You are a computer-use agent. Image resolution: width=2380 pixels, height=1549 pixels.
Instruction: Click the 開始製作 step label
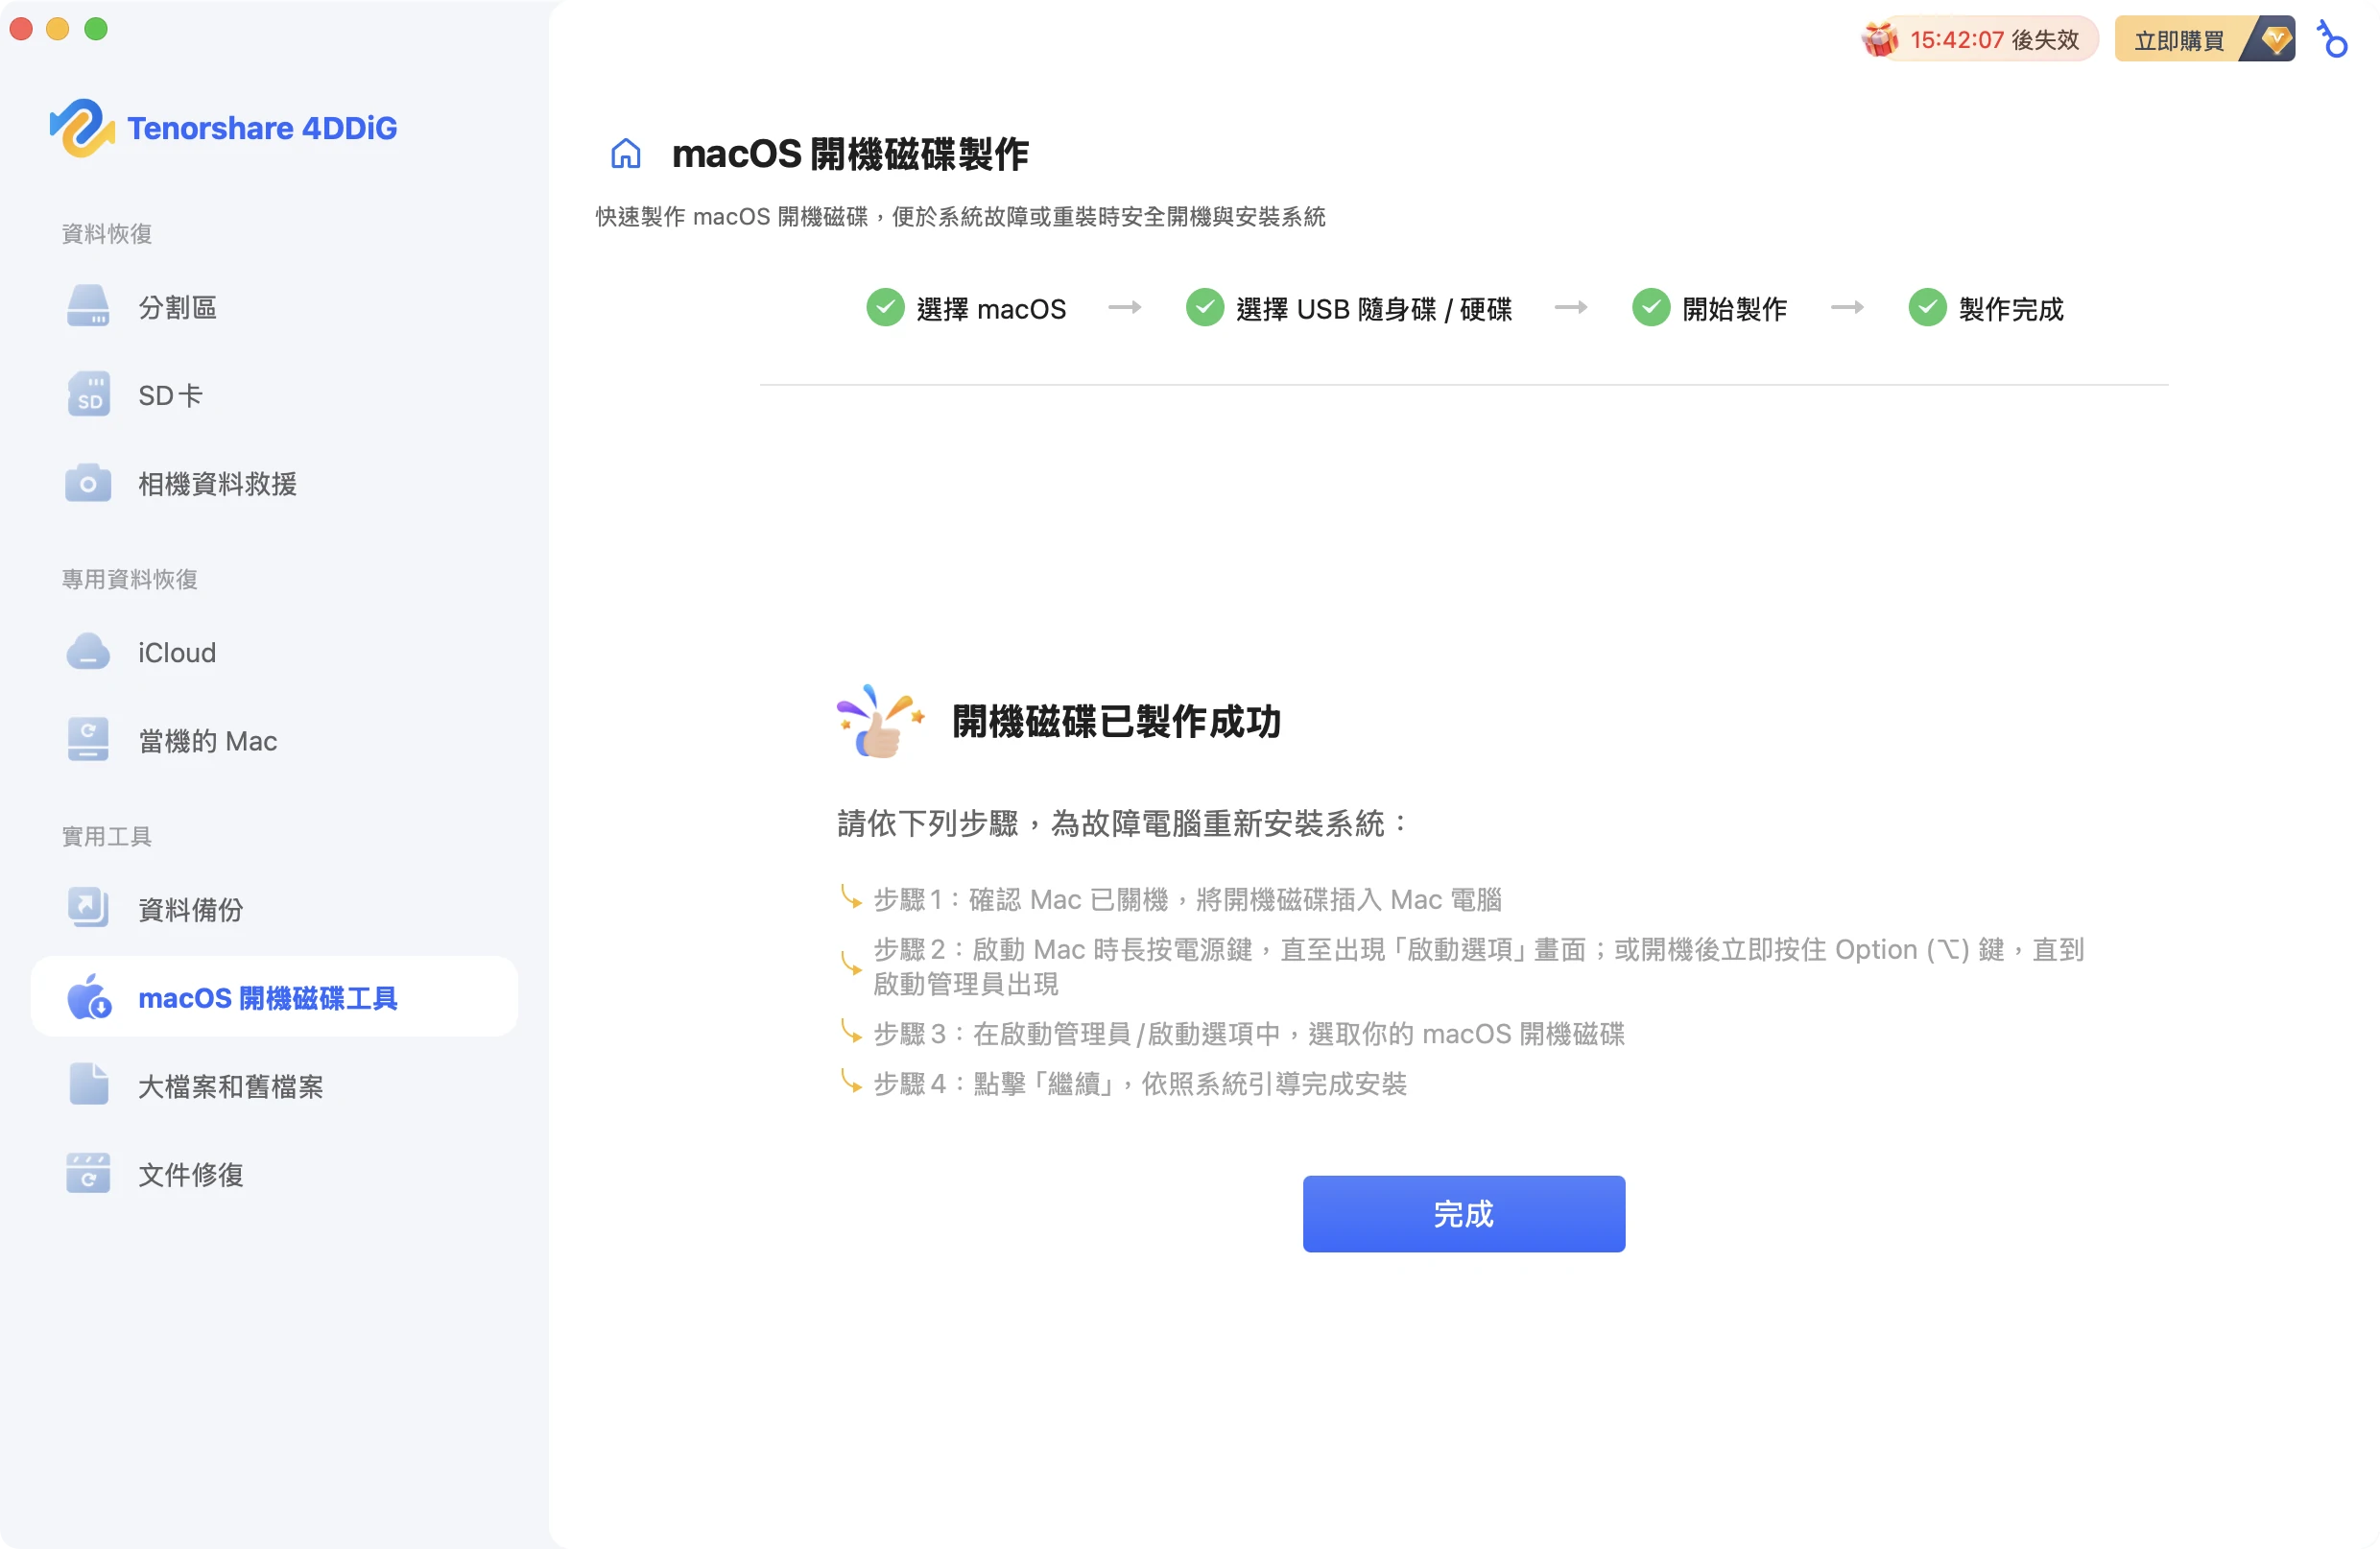[x=1734, y=309]
